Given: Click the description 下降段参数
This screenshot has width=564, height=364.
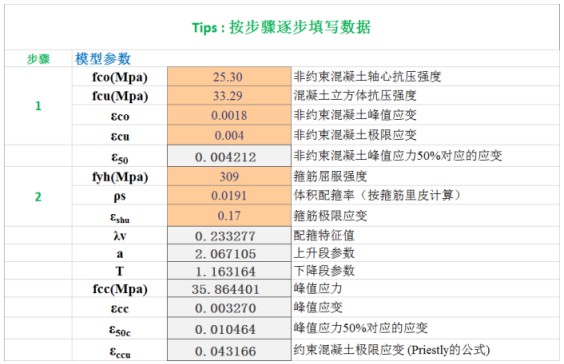Looking at the screenshot, I should click(324, 270).
